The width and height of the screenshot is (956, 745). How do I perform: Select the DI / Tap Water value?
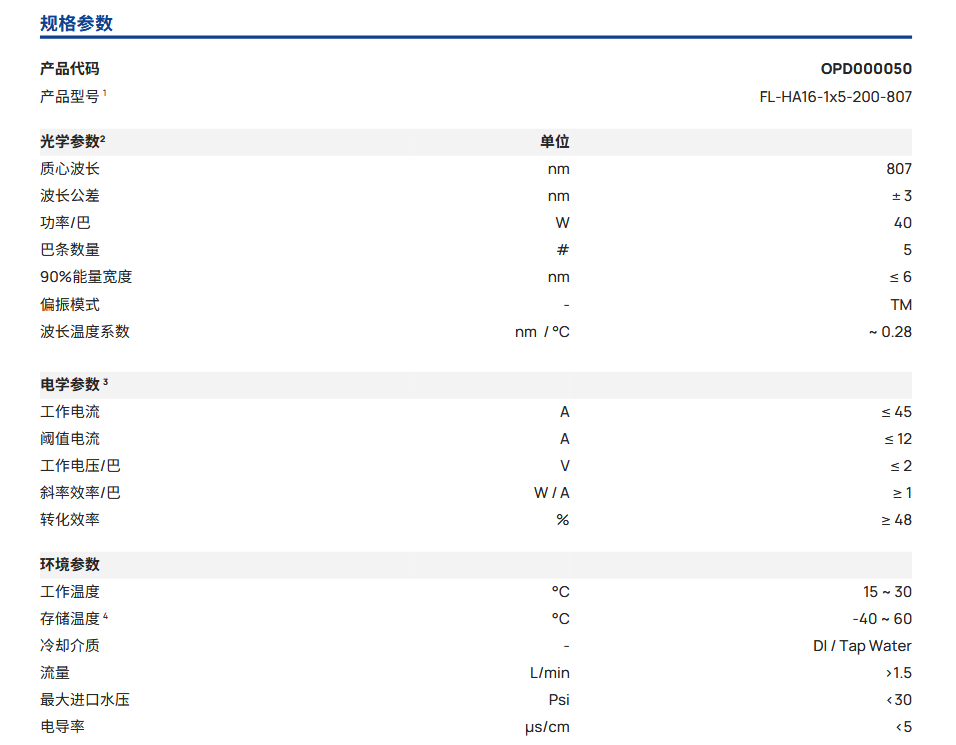[862, 646]
